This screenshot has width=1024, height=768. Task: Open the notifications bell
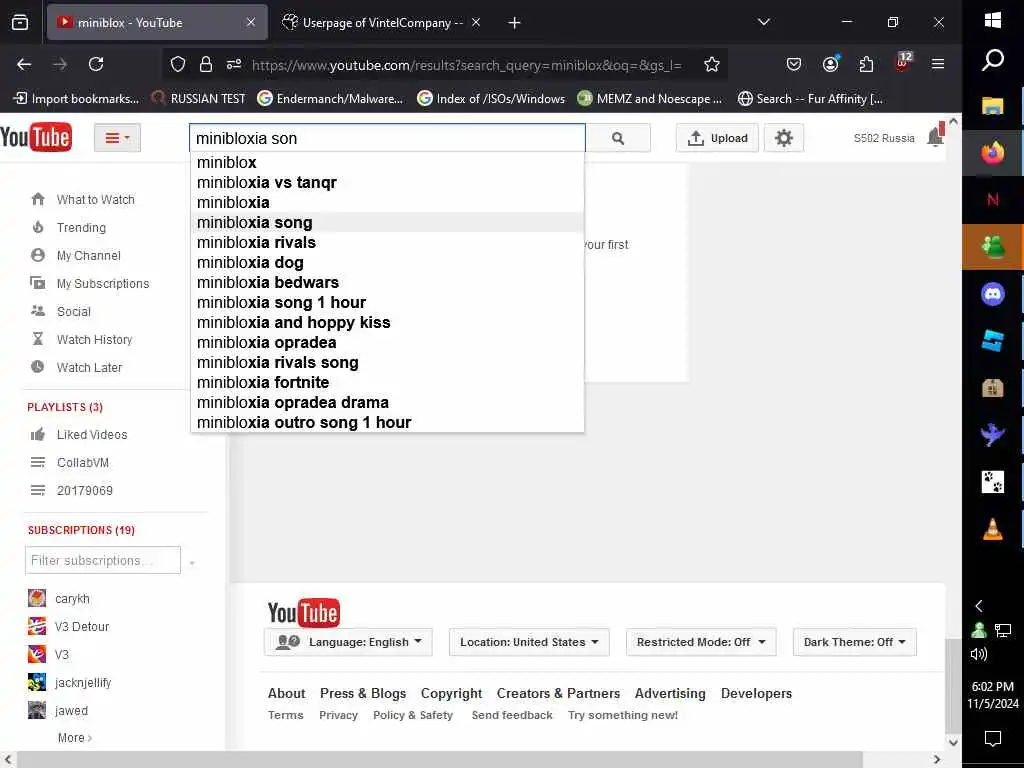click(935, 136)
